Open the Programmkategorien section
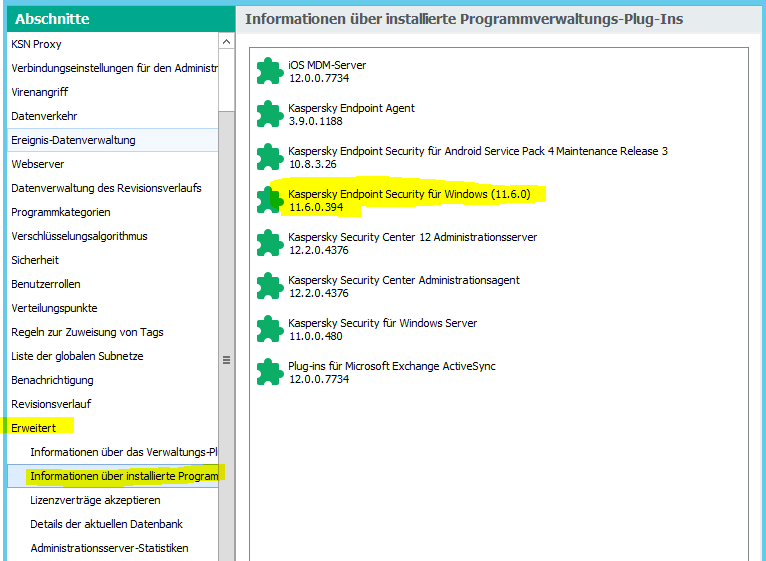Image resolution: width=766 pixels, height=561 pixels. coord(113,212)
